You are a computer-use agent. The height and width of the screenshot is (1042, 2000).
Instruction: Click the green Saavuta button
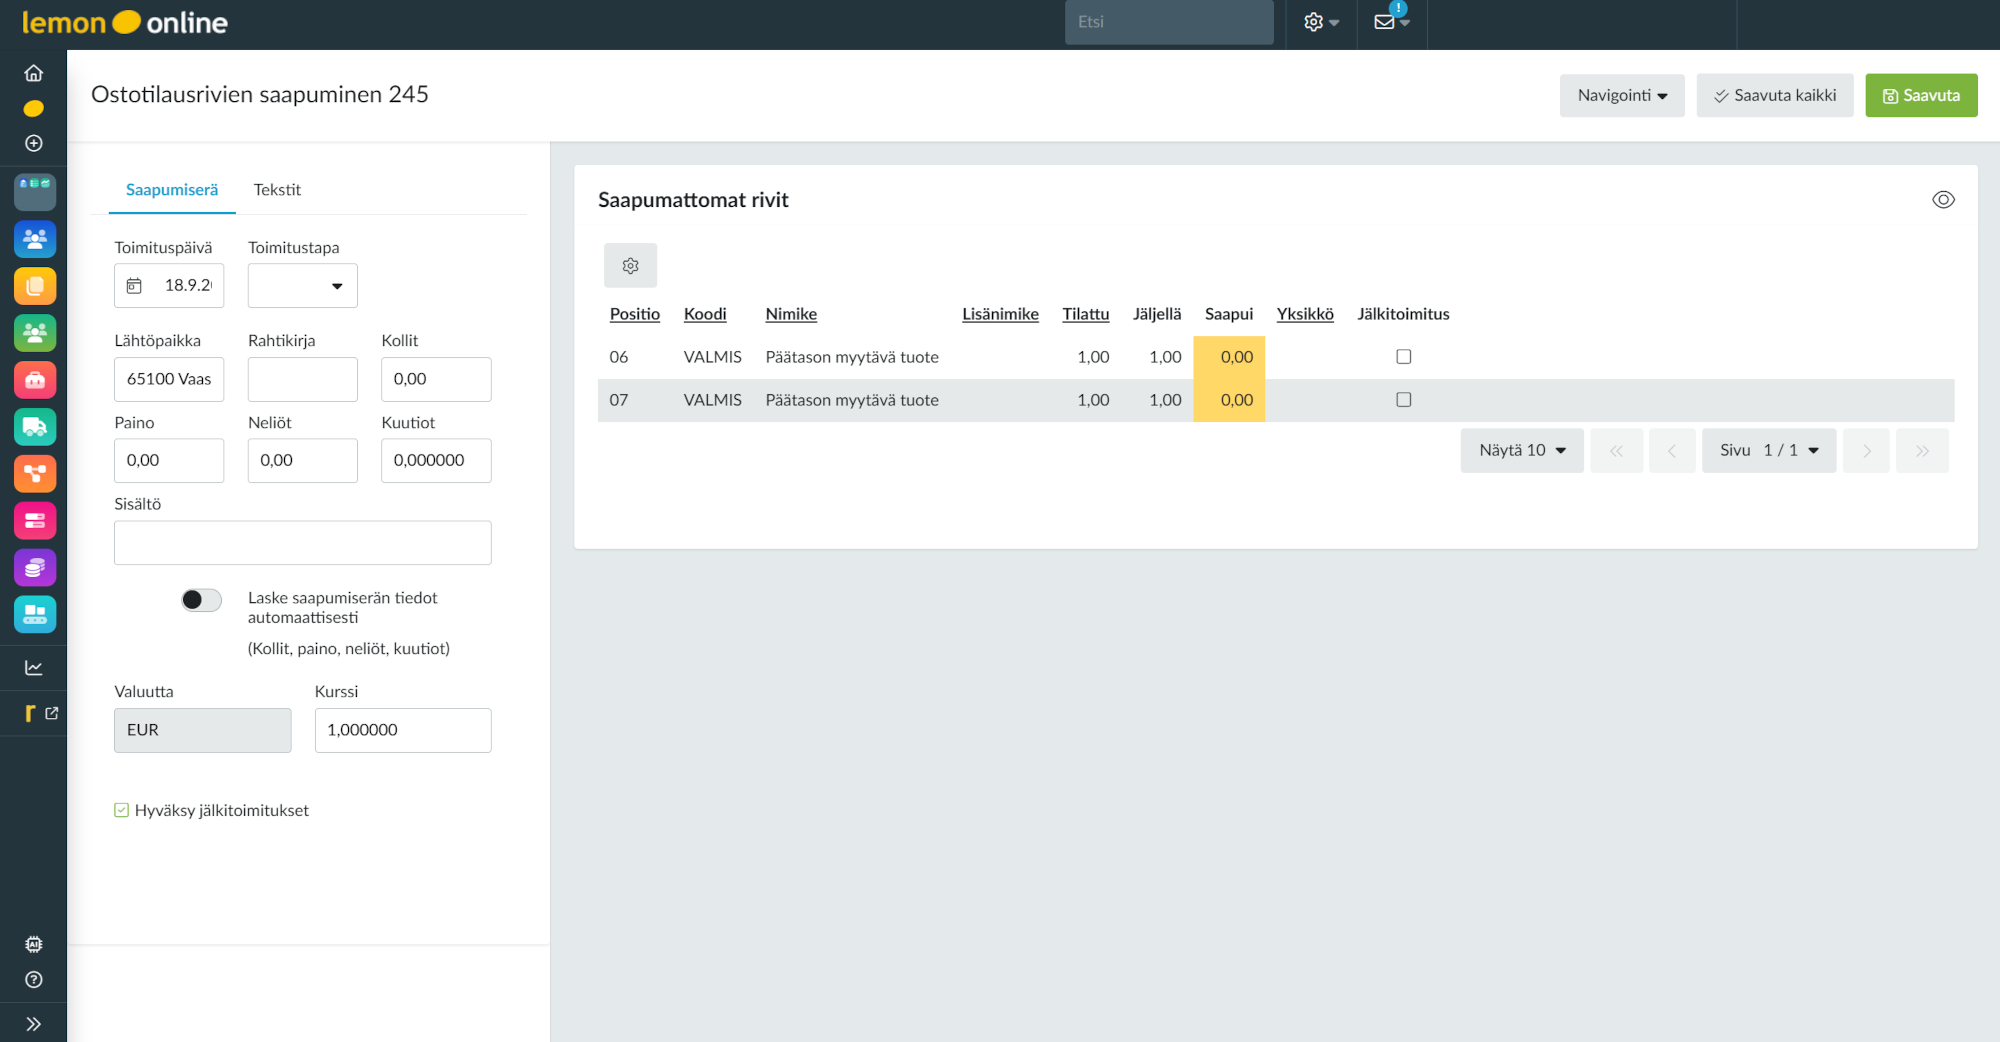tap(1920, 96)
